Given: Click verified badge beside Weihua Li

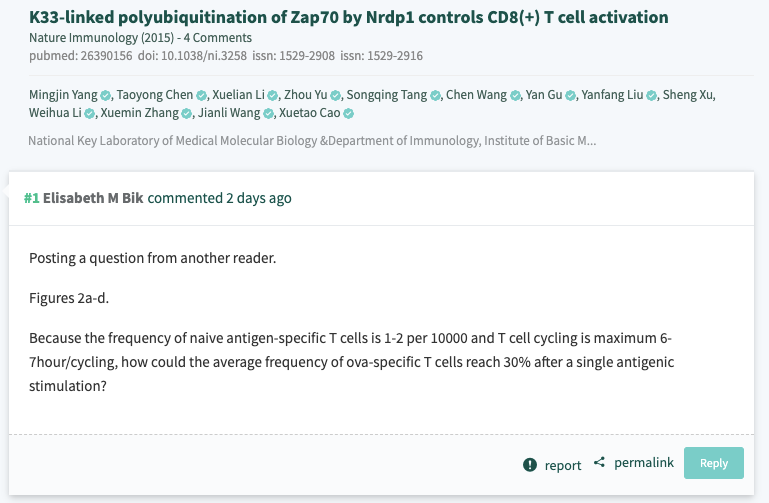Looking at the screenshot, I should point(89,114).
